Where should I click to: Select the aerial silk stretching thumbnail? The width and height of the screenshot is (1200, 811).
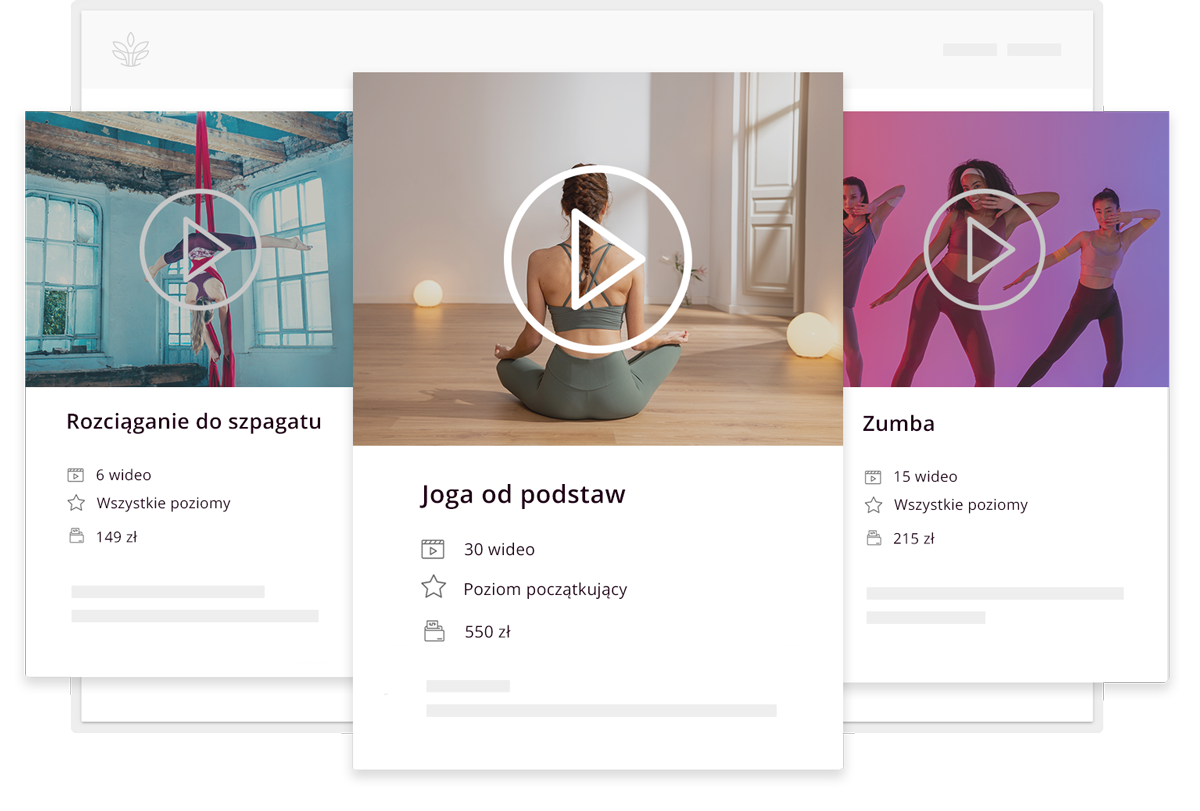[189, 249]
